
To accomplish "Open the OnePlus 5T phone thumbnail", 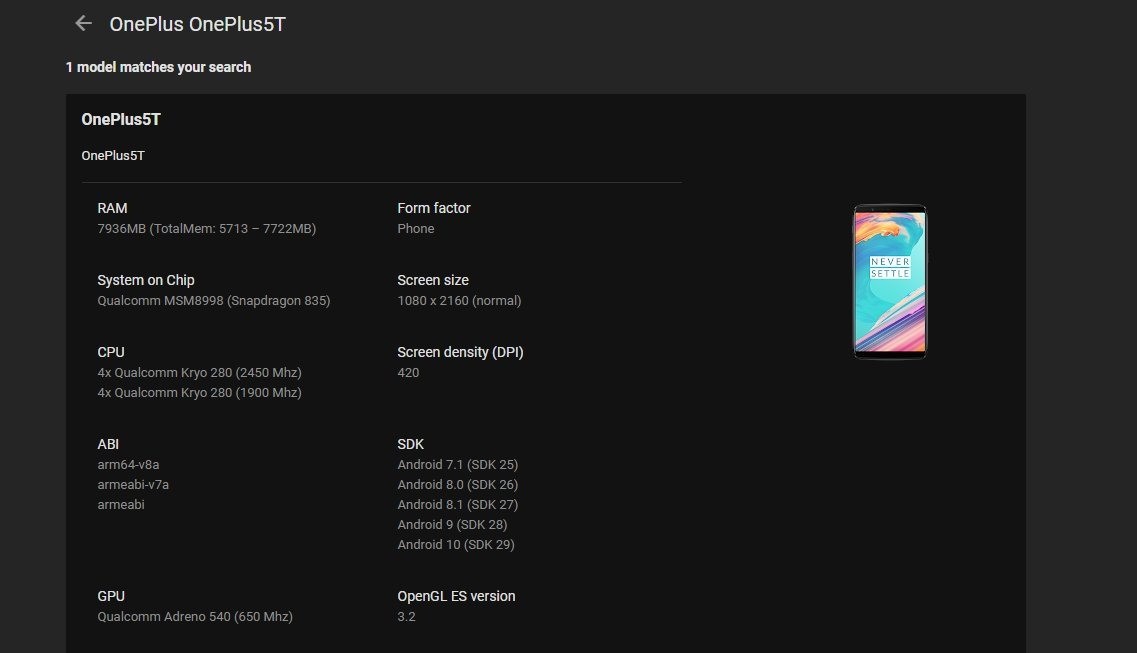I will [x=890, y=282].
